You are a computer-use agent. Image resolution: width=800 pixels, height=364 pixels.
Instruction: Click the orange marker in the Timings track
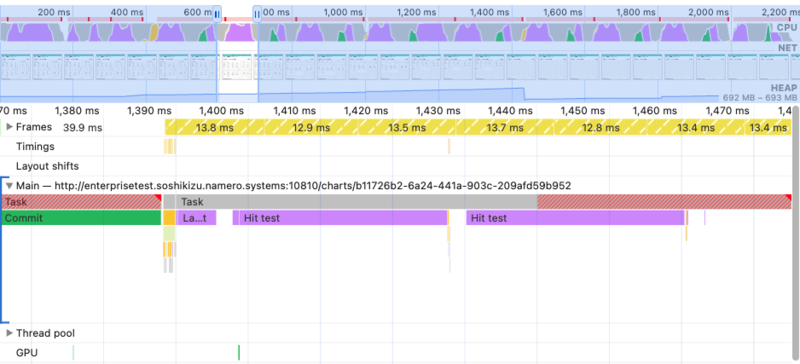click(x=449, y=147)
